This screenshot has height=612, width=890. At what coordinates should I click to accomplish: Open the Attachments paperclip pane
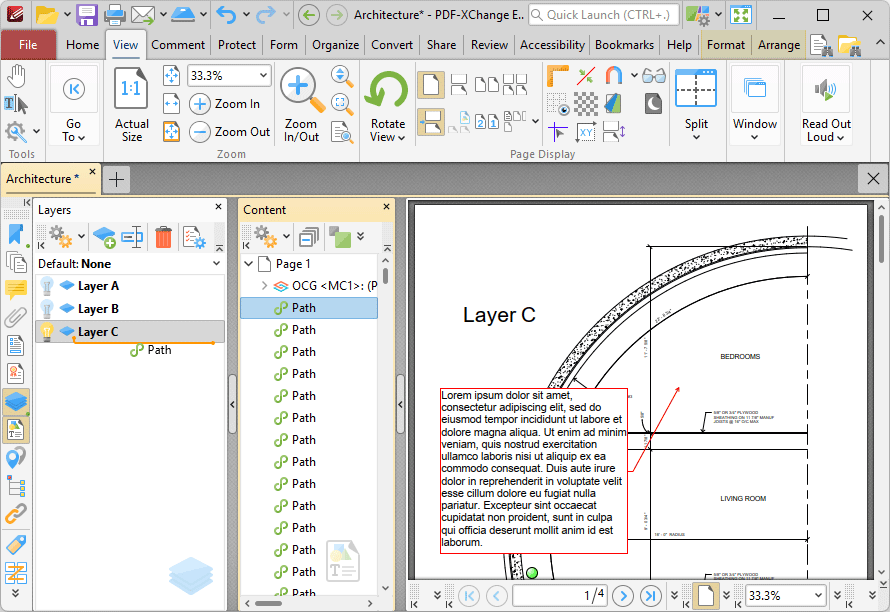[15, 317]
